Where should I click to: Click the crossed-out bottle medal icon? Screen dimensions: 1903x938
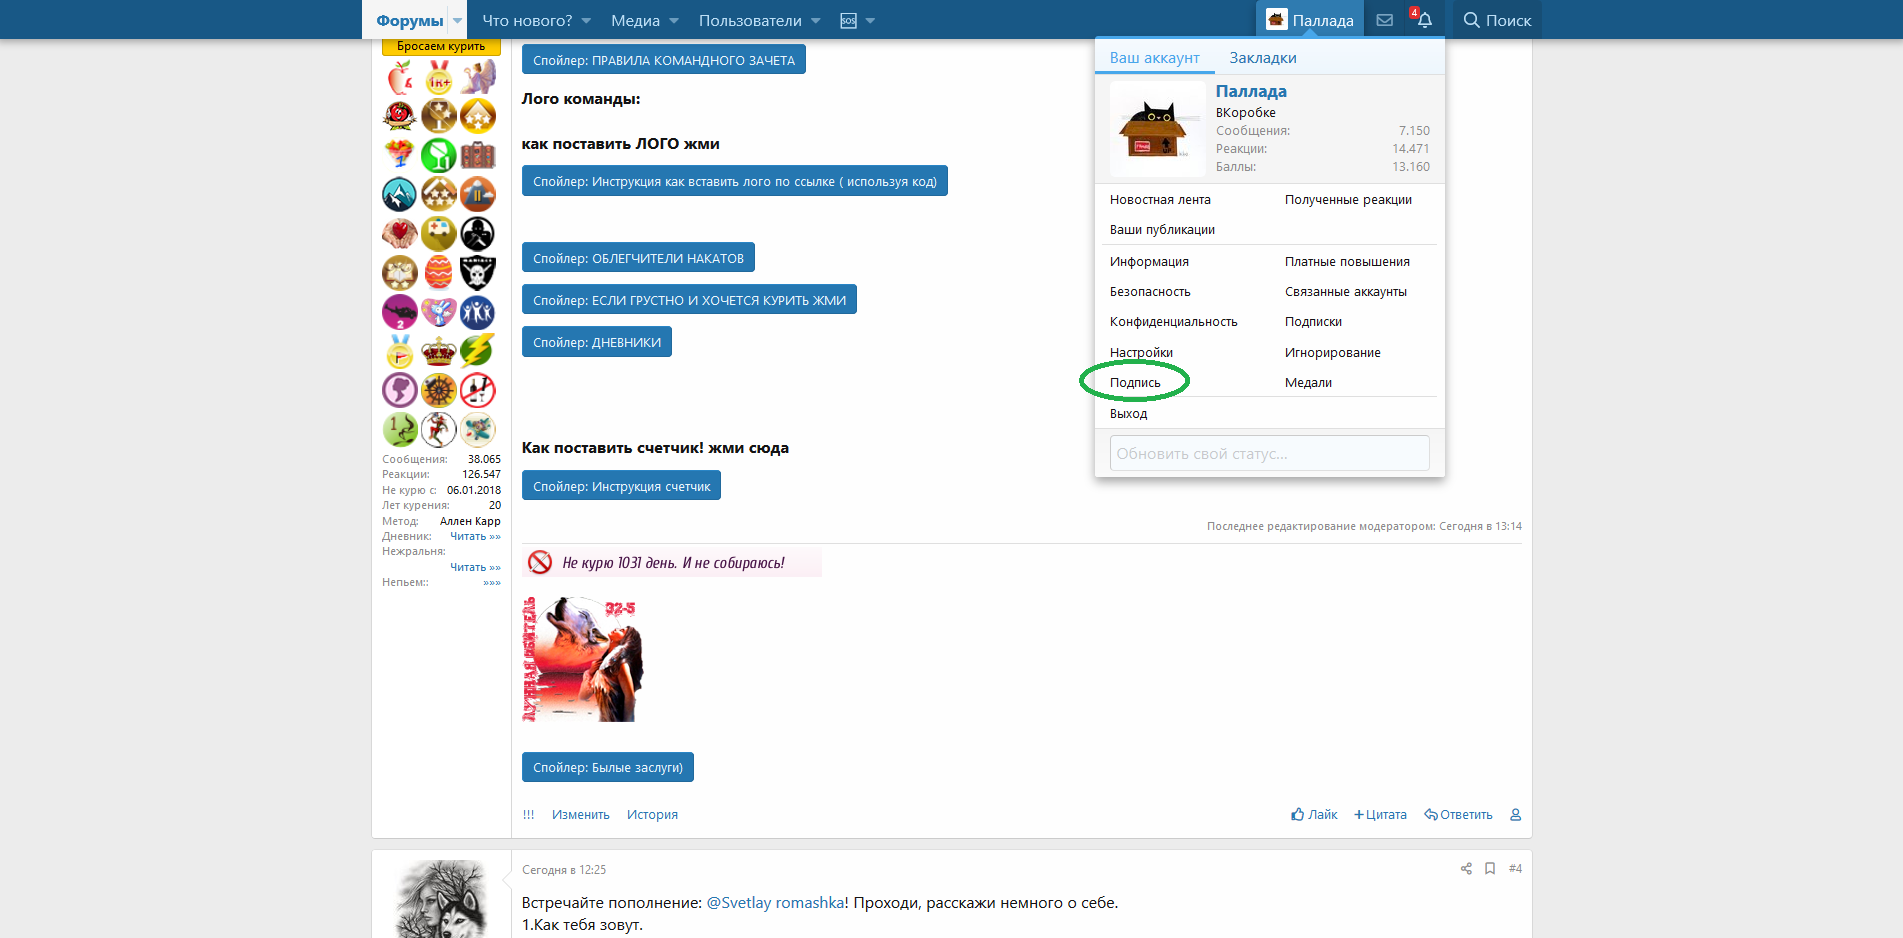pyautogui.click(x=478, y=390)
